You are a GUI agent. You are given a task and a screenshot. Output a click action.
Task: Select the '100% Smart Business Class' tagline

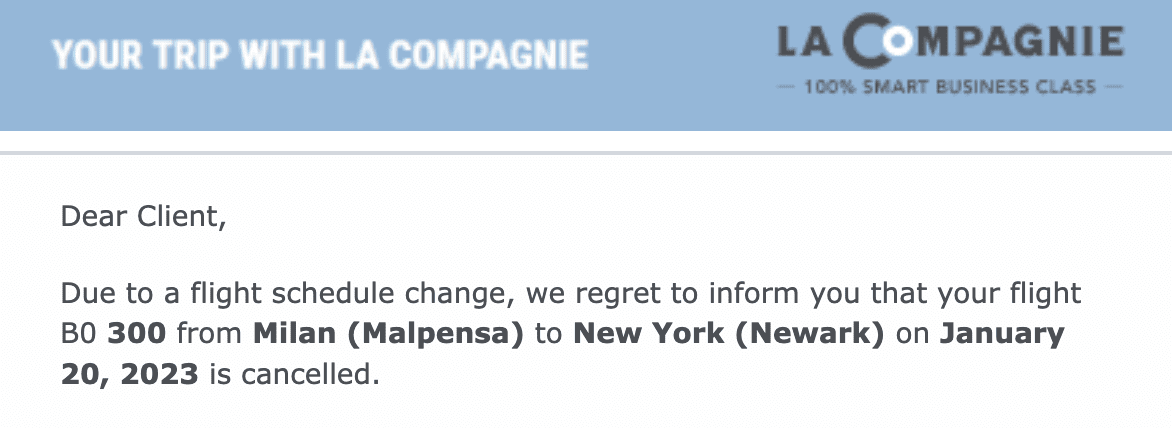950,87
